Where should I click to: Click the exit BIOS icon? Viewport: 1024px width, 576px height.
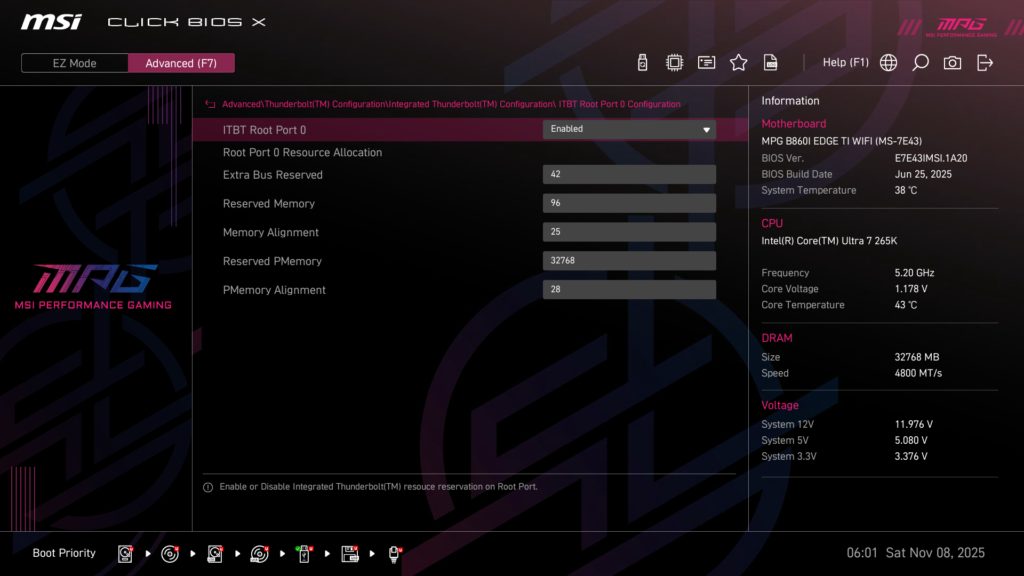[x=984, y=61]
